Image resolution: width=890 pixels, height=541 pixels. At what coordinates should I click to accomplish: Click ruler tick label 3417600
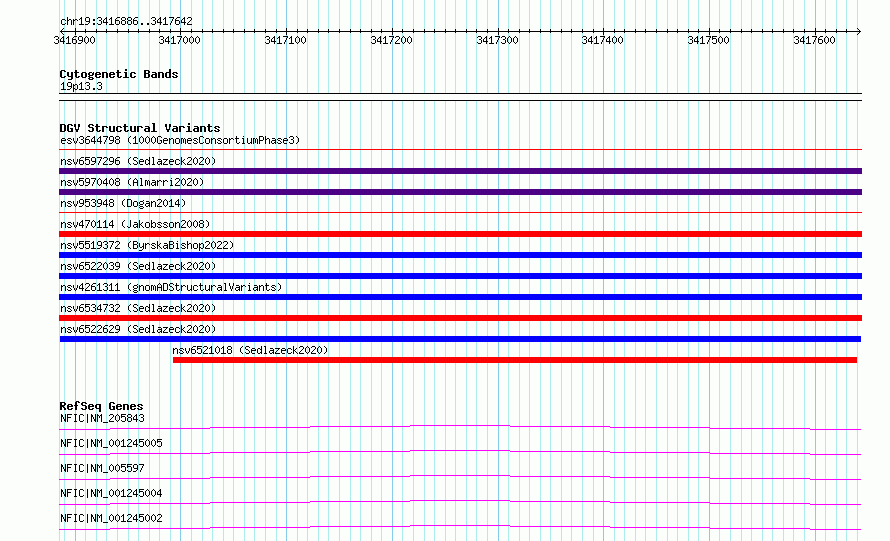point(815,40)
